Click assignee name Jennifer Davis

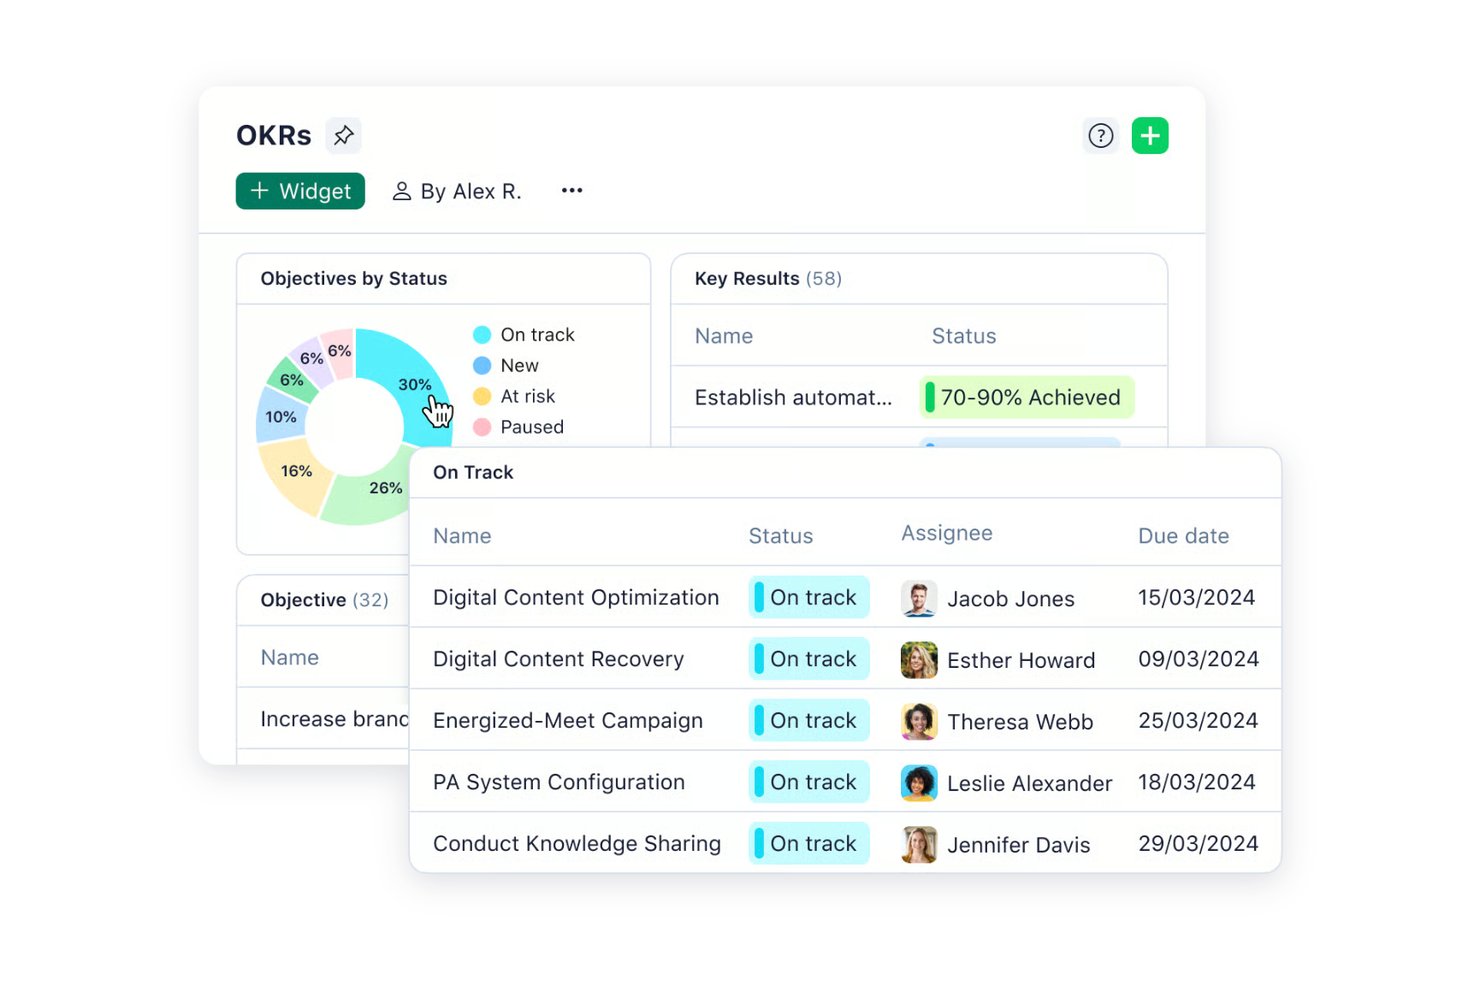tap(1019, 845)
